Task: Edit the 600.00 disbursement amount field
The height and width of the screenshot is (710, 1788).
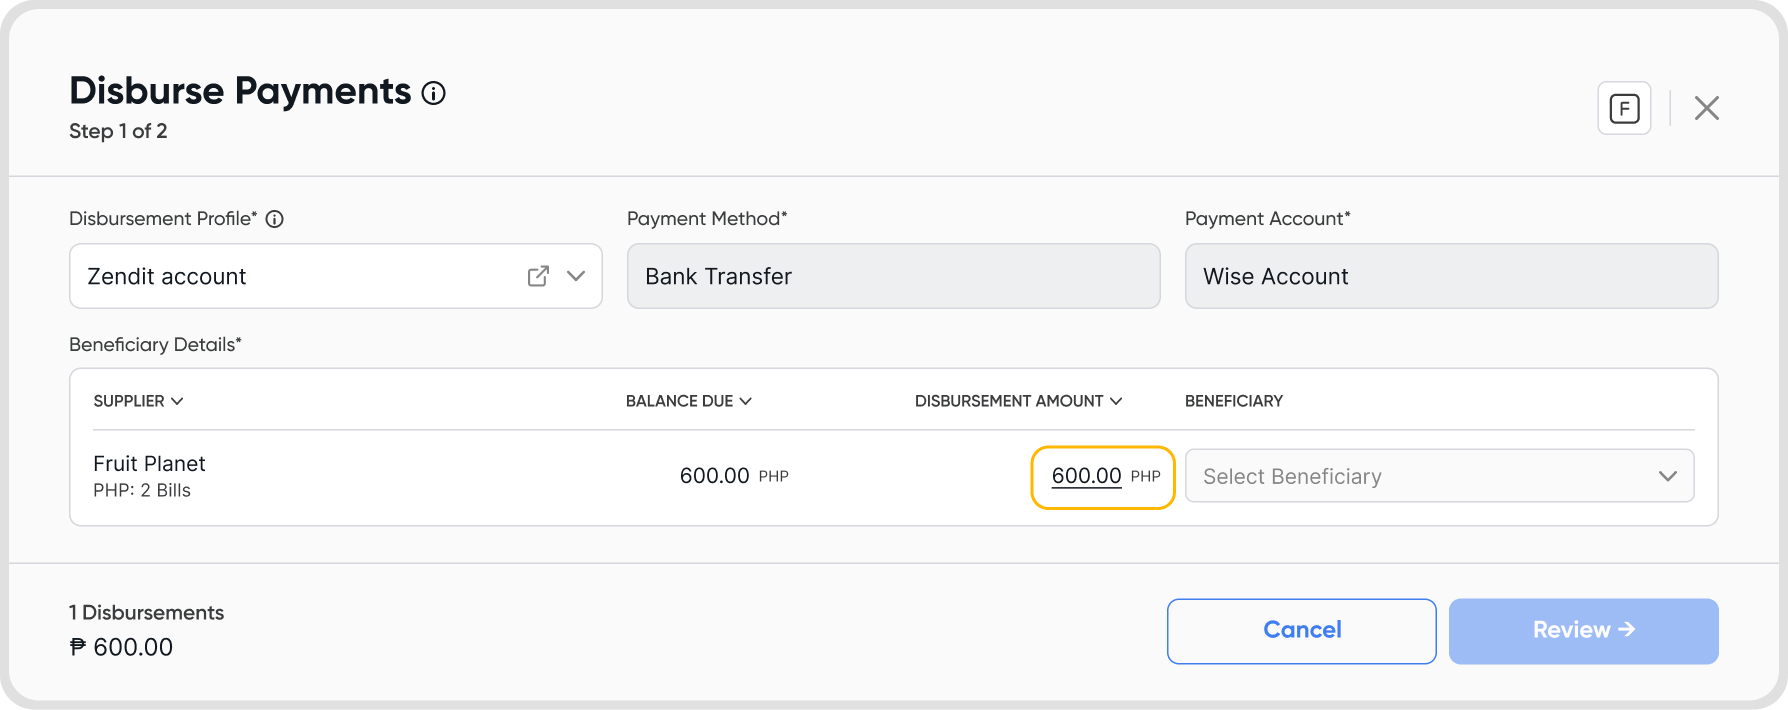Action: [x=1087, y=477]
